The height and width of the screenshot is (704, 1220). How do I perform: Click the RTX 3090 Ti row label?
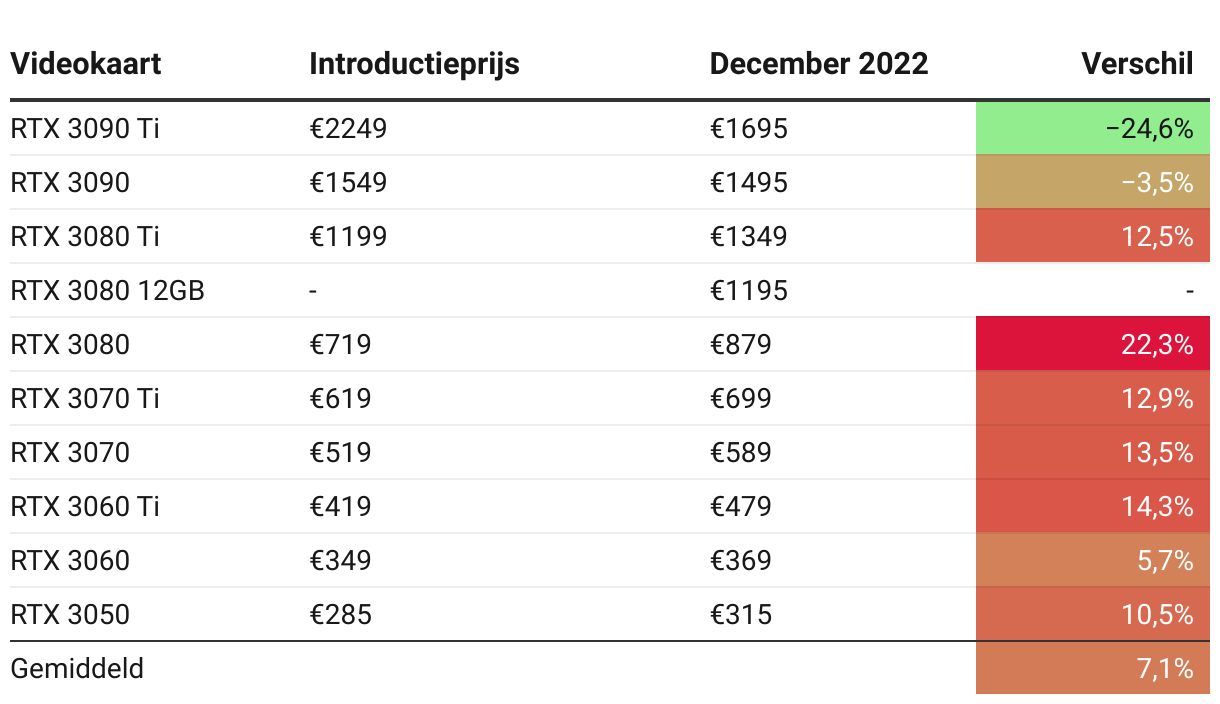pyautogui.click(x=85, y=128)
